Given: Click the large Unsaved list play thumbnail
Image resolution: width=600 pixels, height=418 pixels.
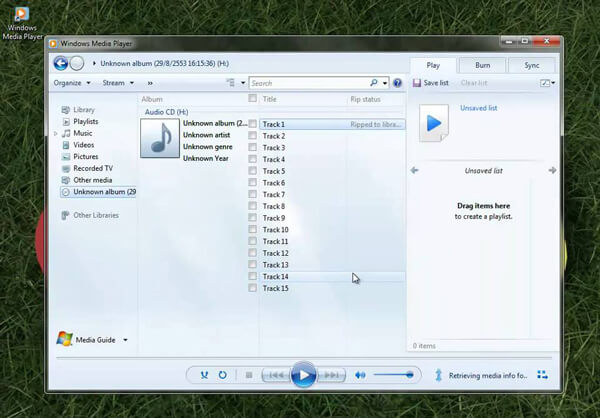Looking at the screenshot, I should pos(434,123).
